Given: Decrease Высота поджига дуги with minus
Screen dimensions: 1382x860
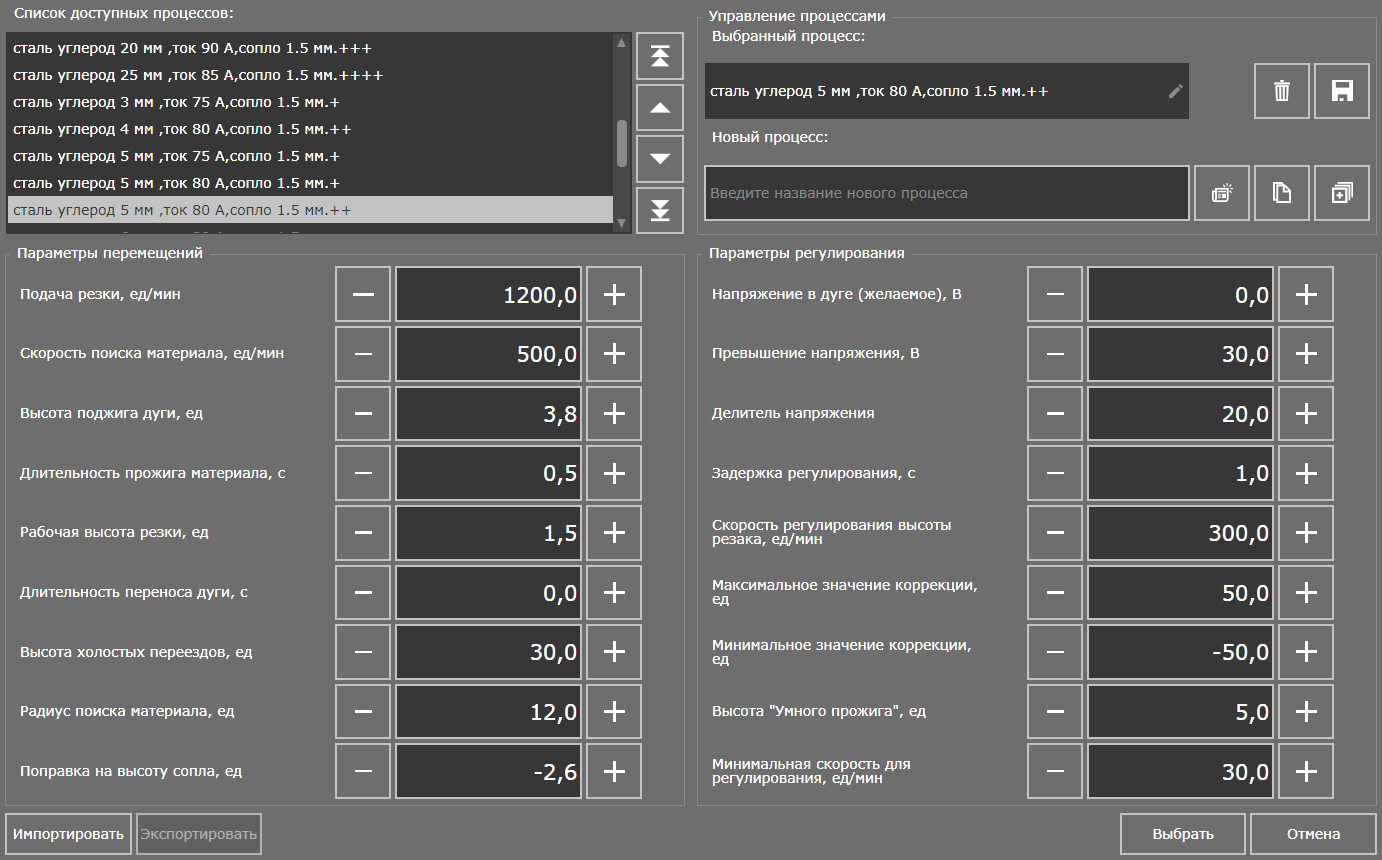Looking at the screenshot, I should point(363,413).
